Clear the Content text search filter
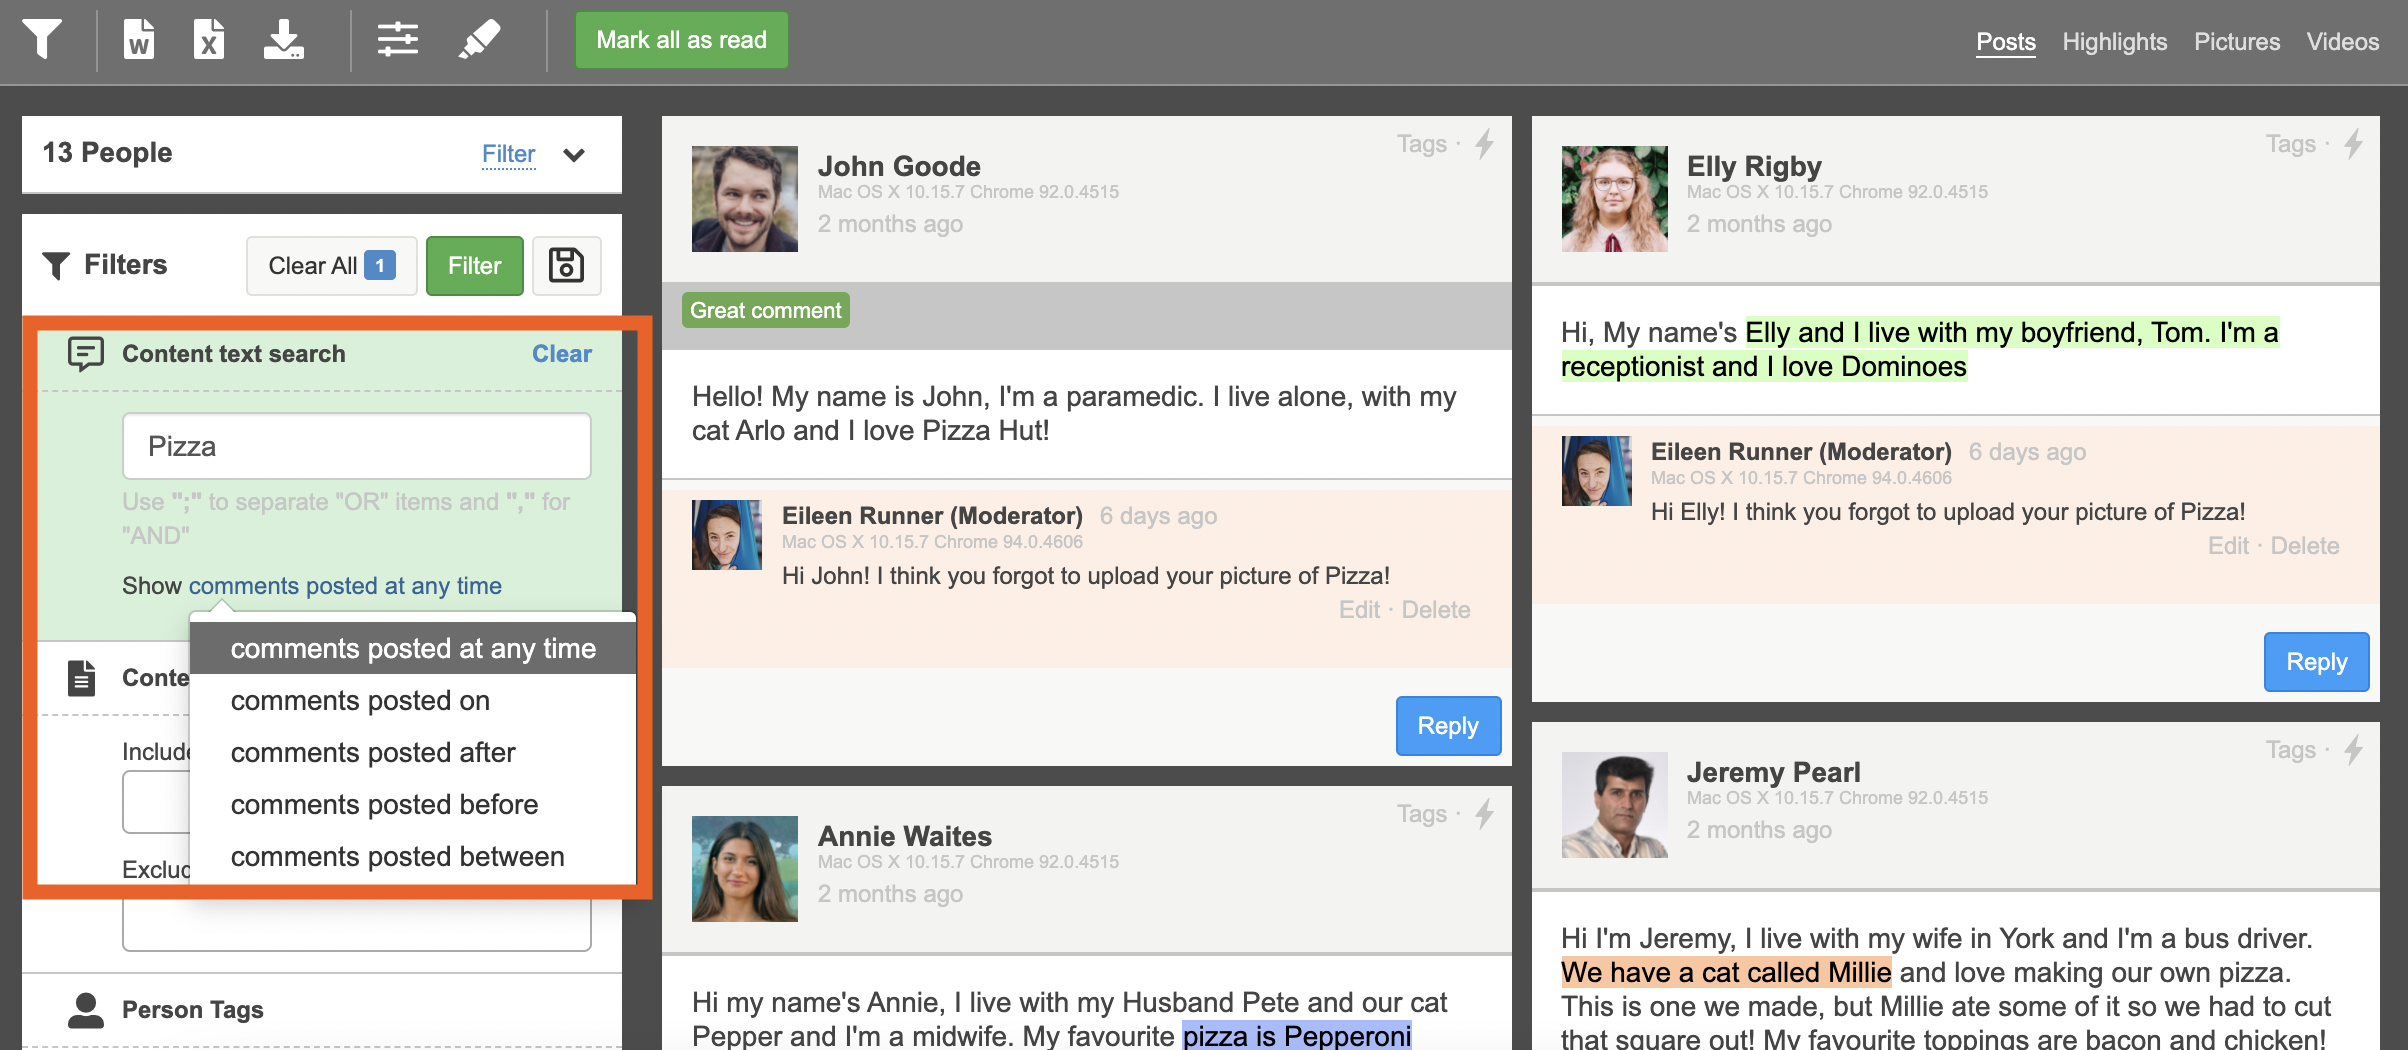Screen dimensions: 2408x1050 click(x=561, y=354)
